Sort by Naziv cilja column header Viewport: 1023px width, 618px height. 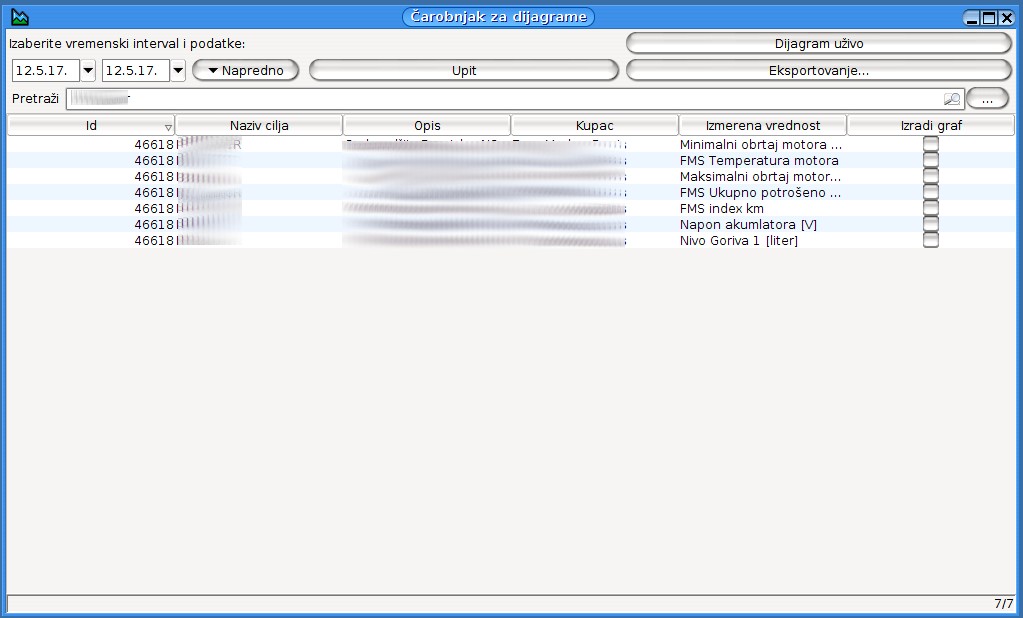point(259,125)
